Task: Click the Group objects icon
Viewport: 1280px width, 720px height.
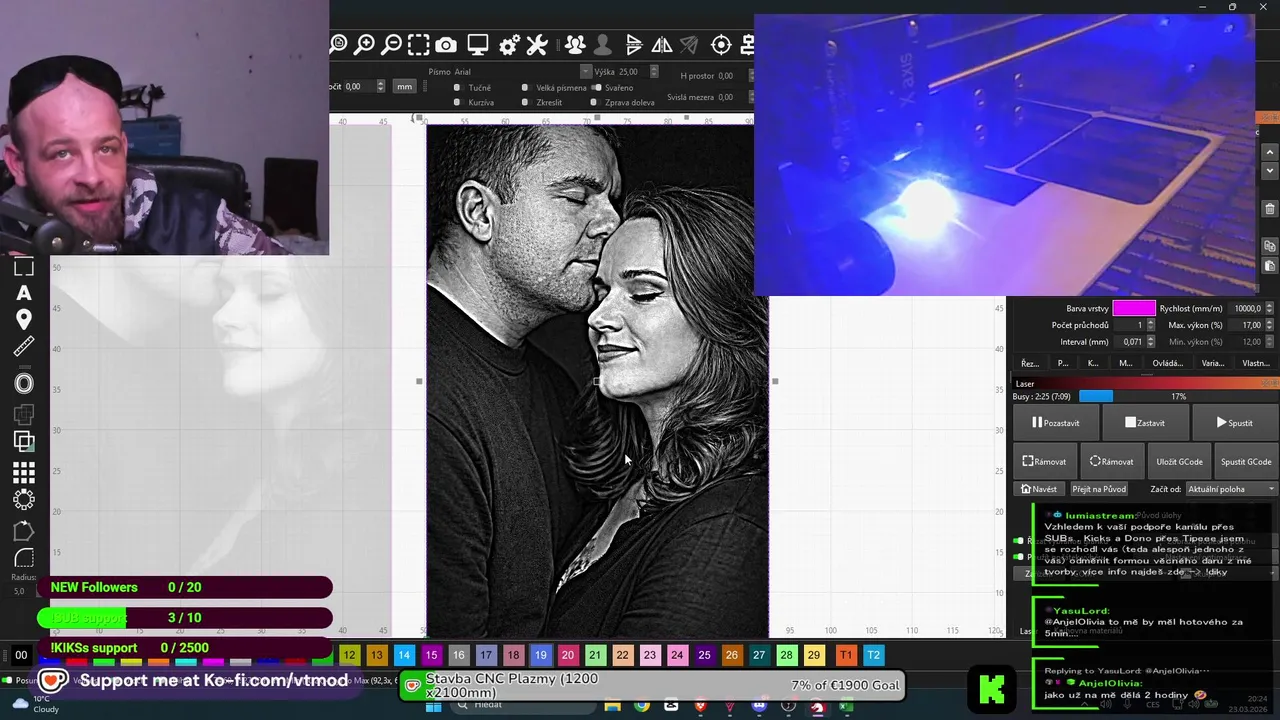Action: [575, 44]
